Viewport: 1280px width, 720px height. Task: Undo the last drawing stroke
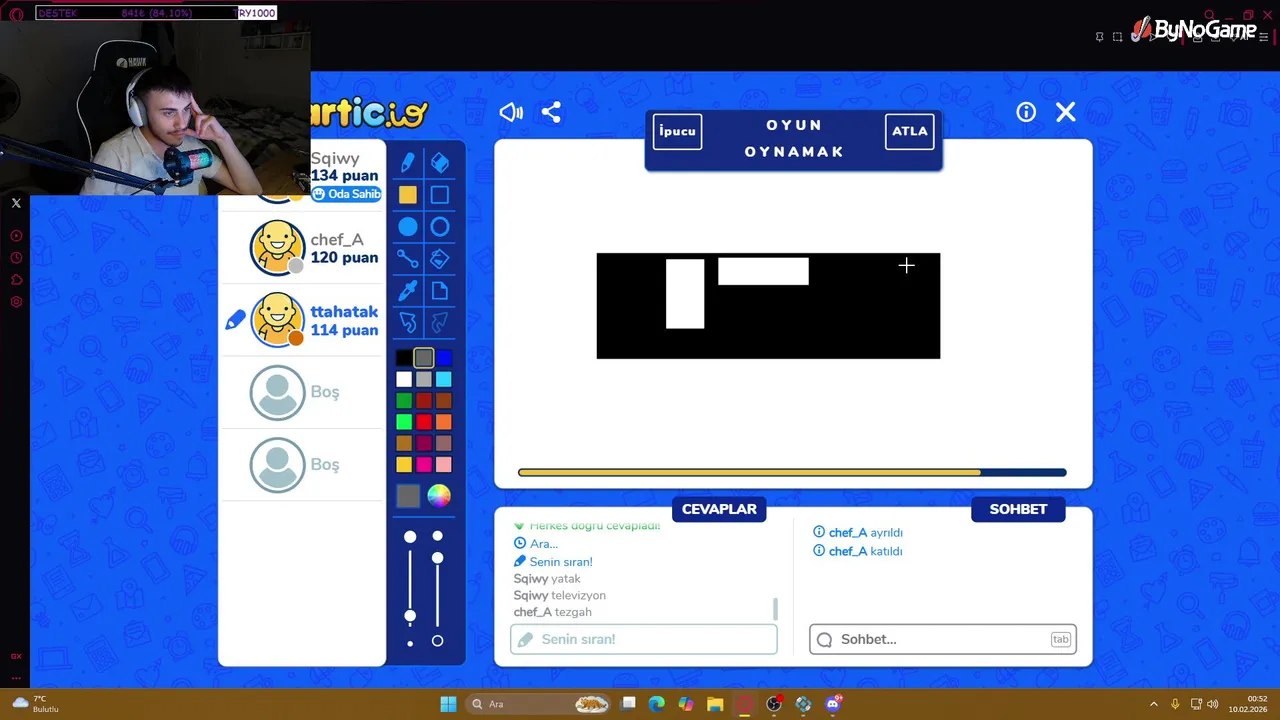(x=408, y=323)
